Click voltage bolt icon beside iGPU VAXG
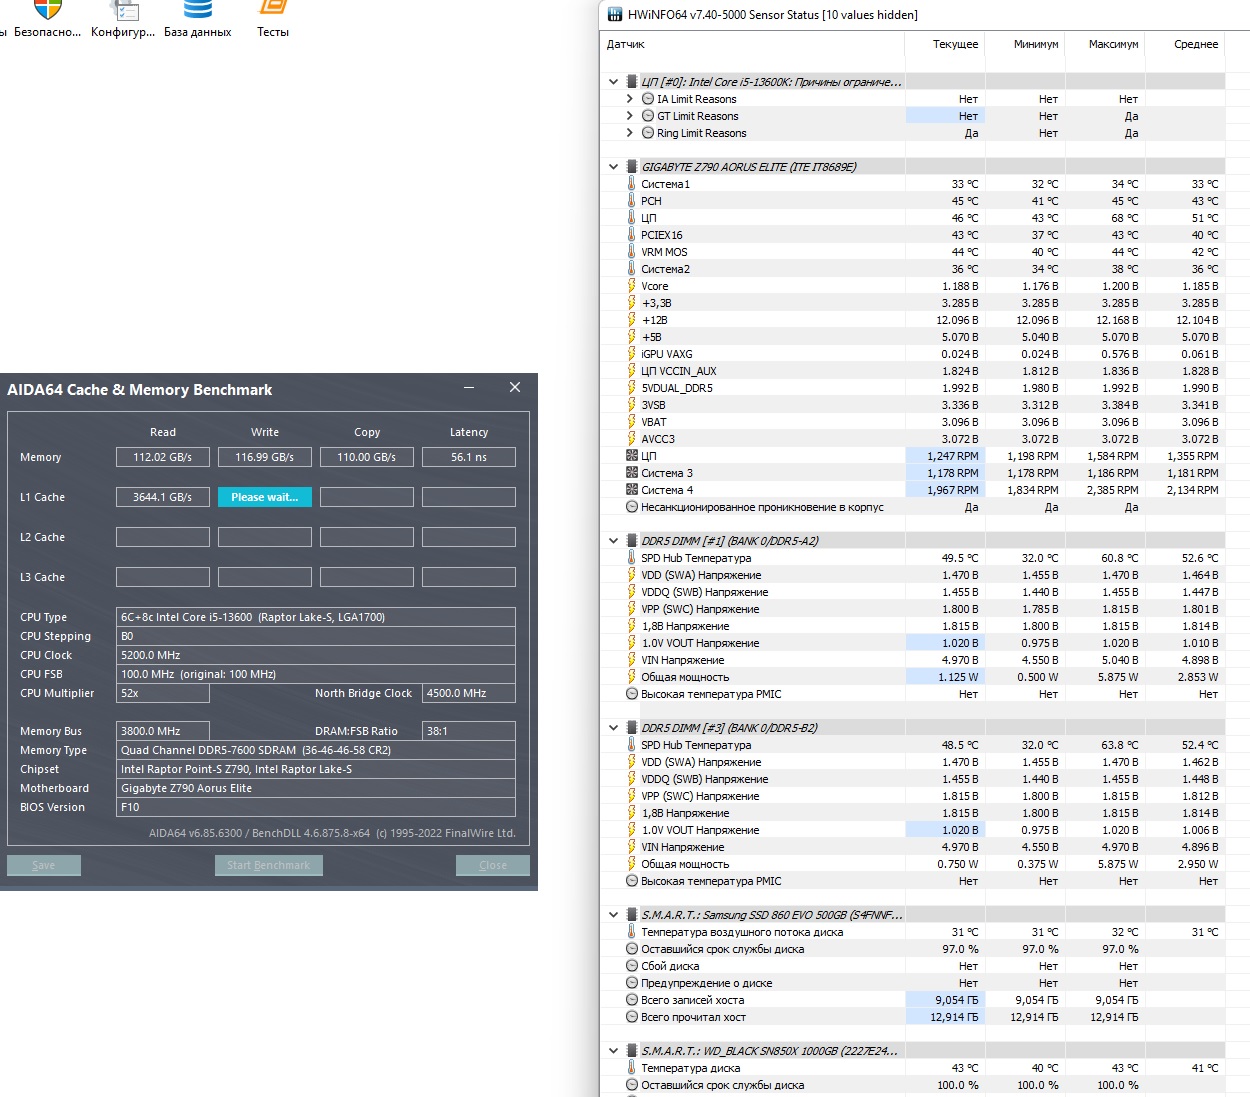 click(631, 354)
